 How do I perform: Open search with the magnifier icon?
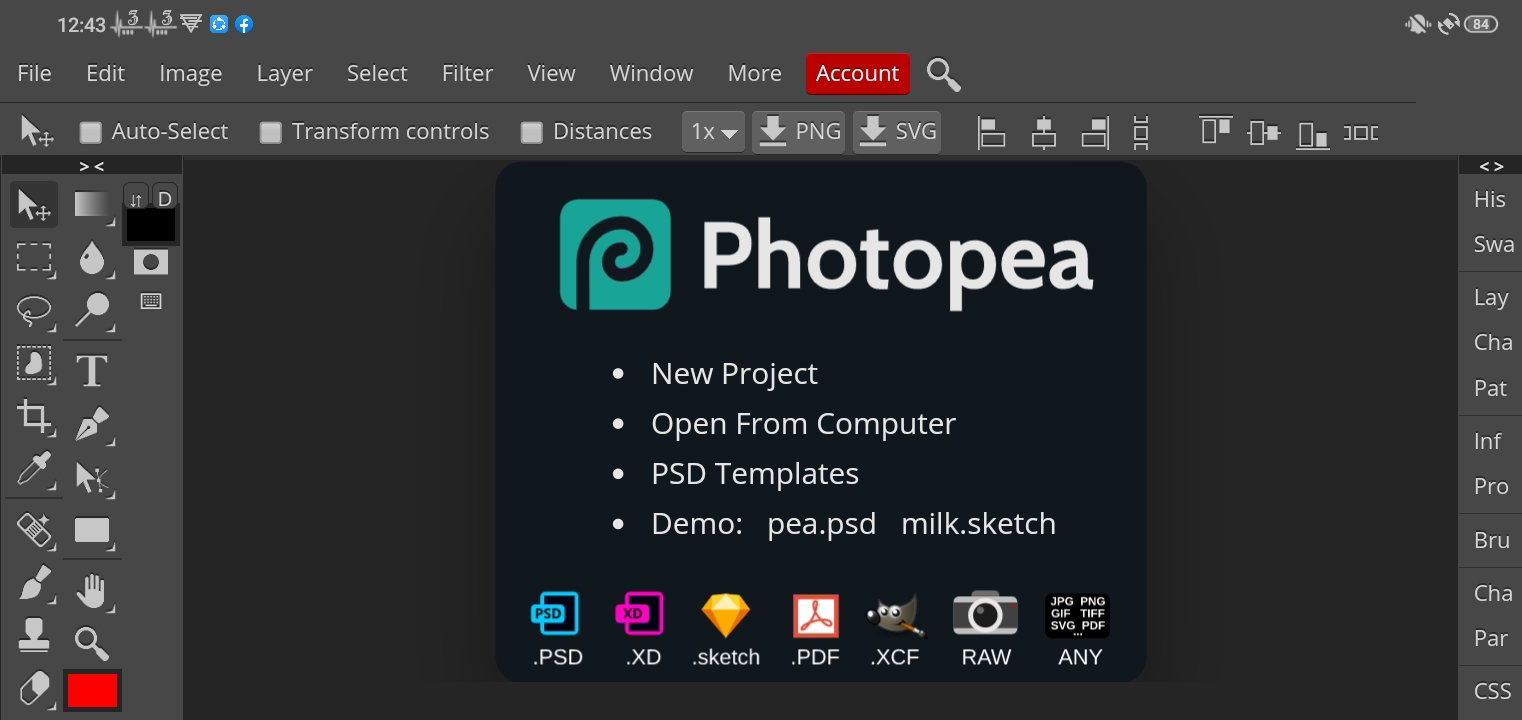click(x=942, y=74)
